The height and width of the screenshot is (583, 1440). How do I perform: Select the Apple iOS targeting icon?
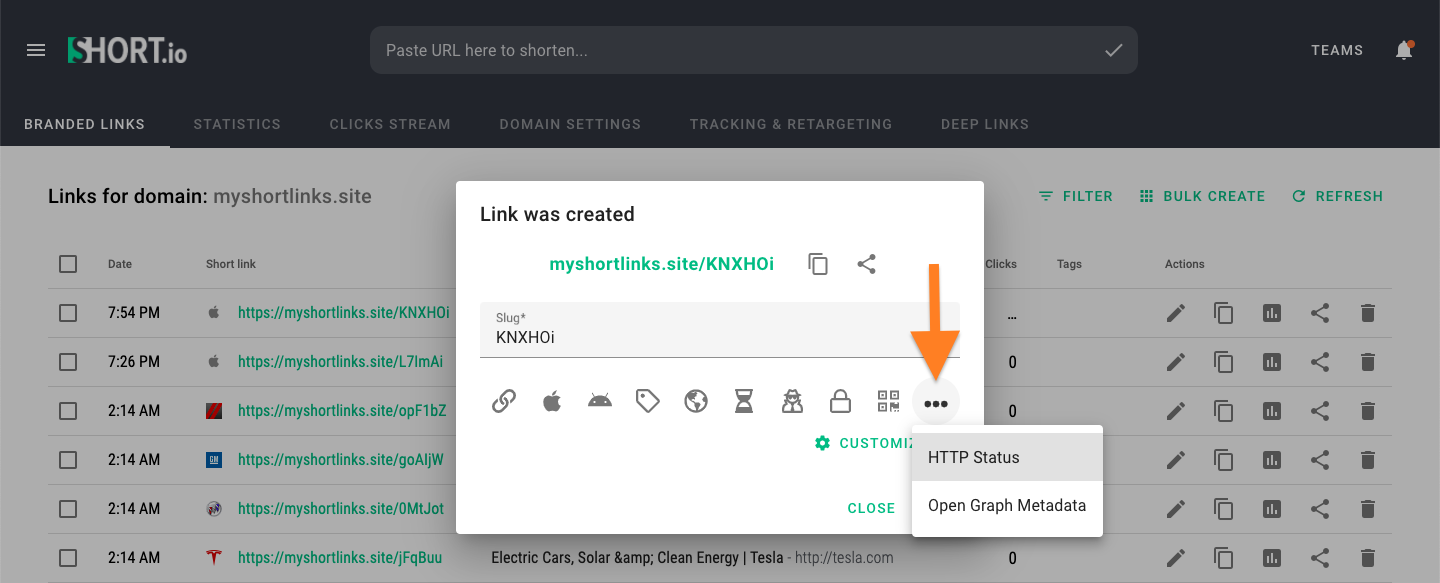[x=551, y=400]
